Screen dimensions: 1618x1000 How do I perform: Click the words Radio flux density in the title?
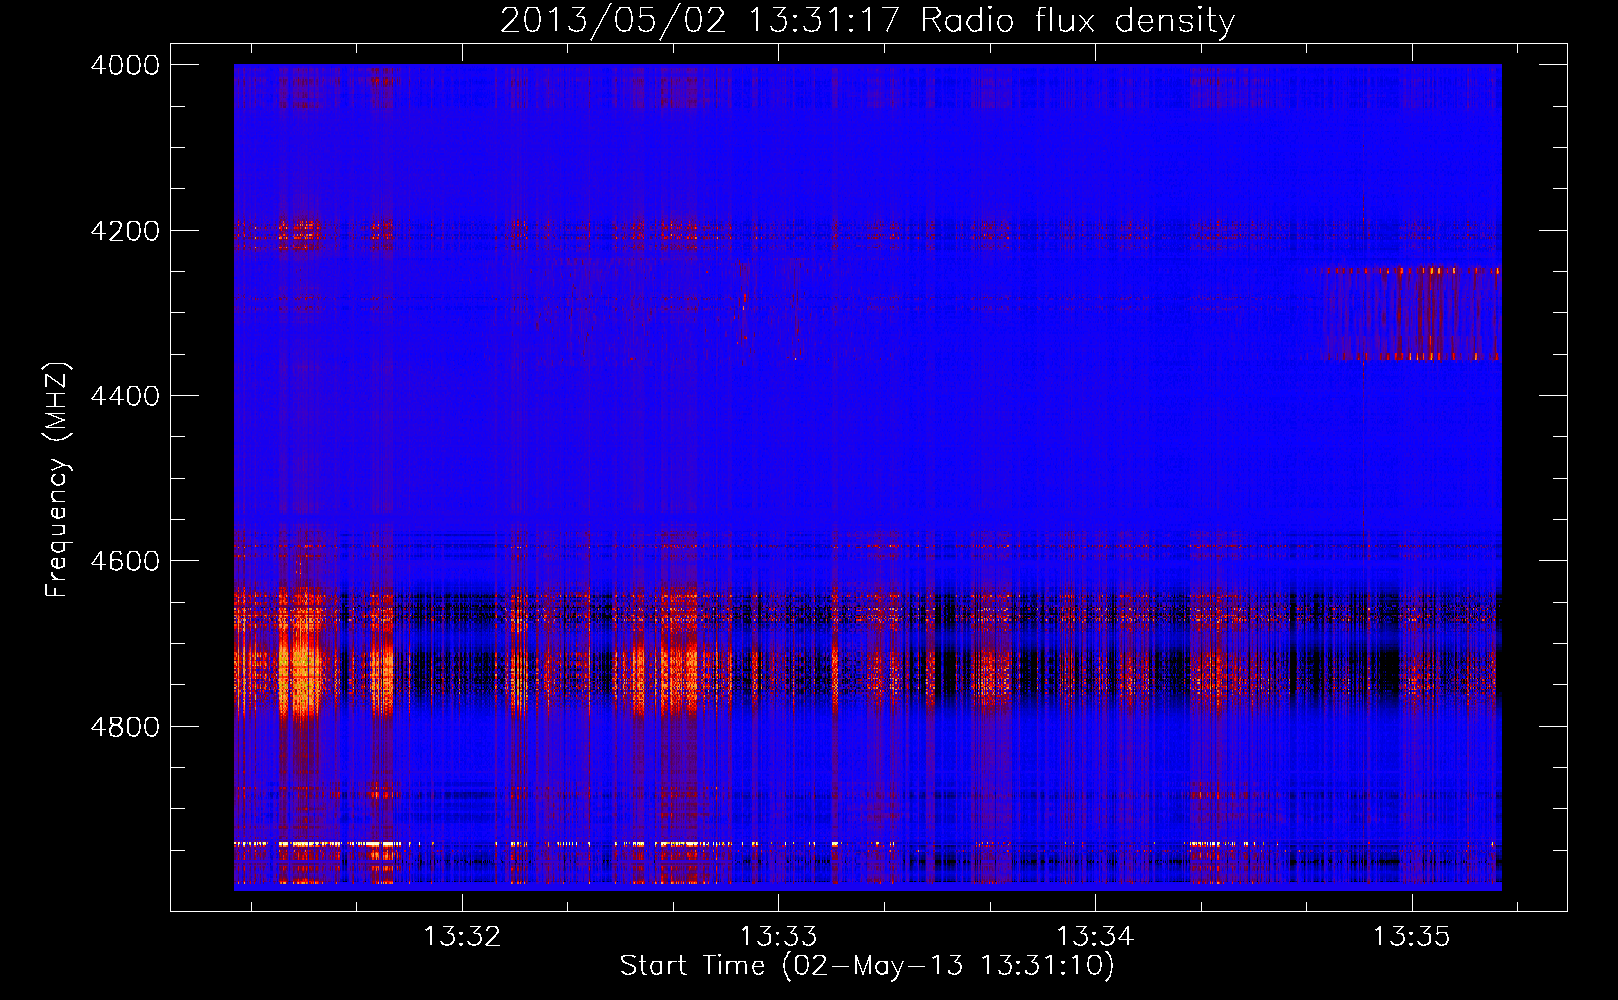pos(1077,21)
